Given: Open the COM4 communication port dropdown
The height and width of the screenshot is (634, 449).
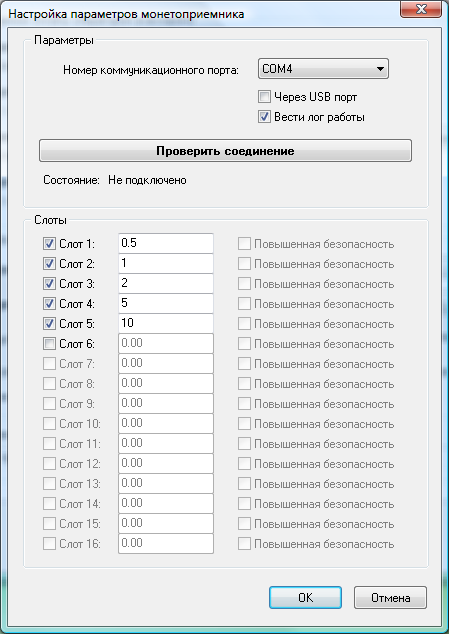Looking at the screenshot, I should pos(323,69).
